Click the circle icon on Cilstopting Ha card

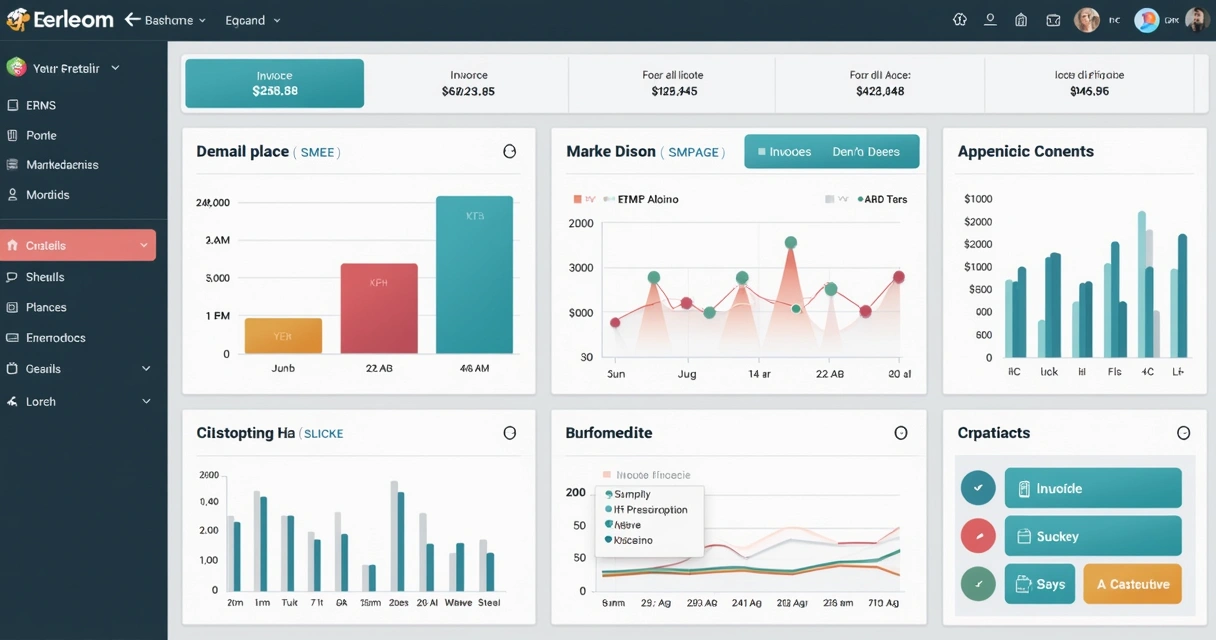coord(509,433)
